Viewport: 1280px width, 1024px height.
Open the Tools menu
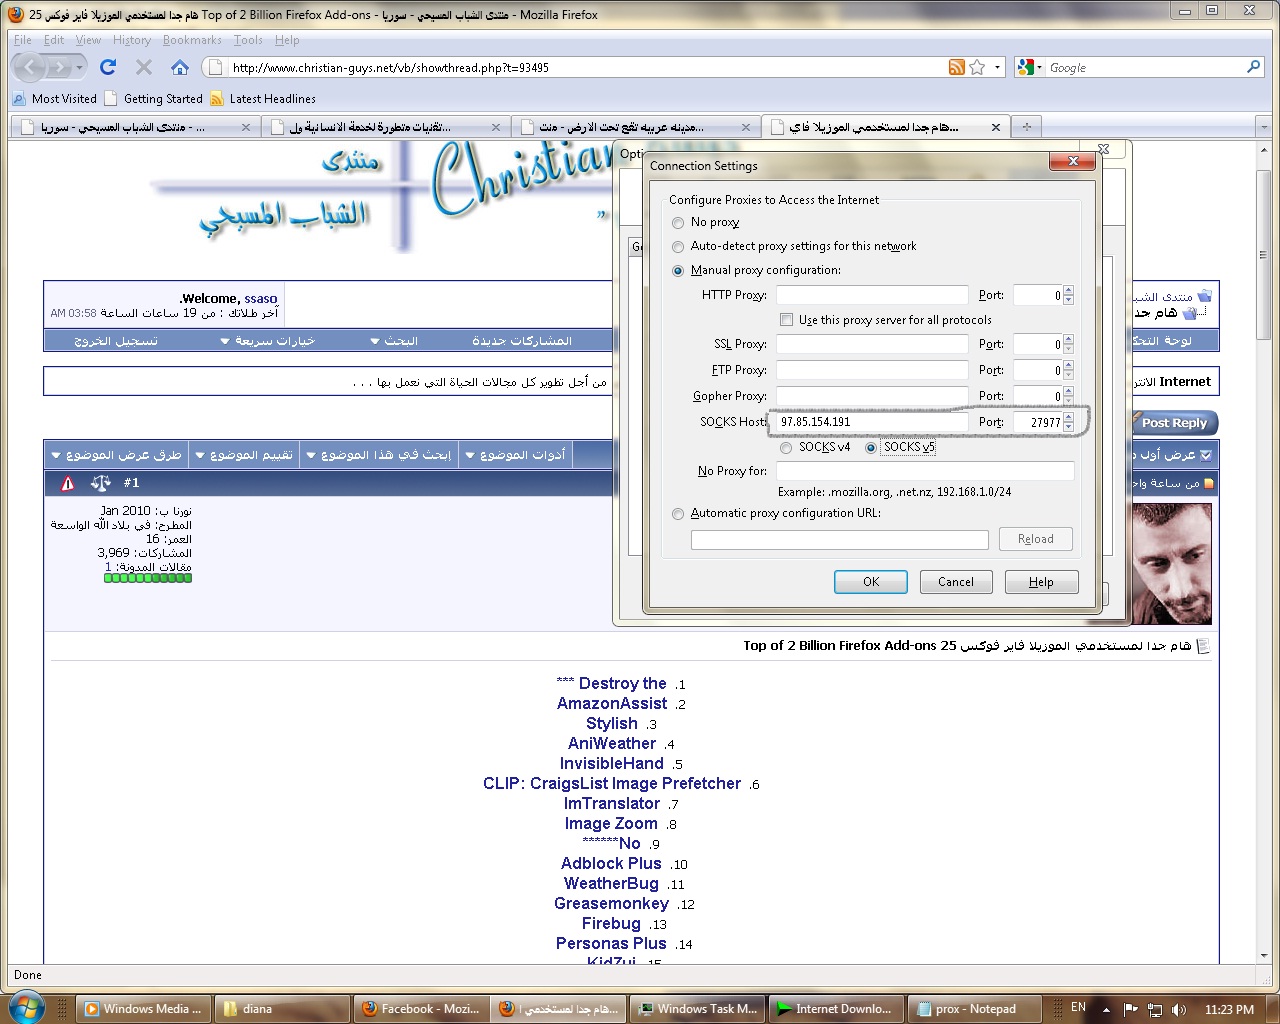click(248, 40)
